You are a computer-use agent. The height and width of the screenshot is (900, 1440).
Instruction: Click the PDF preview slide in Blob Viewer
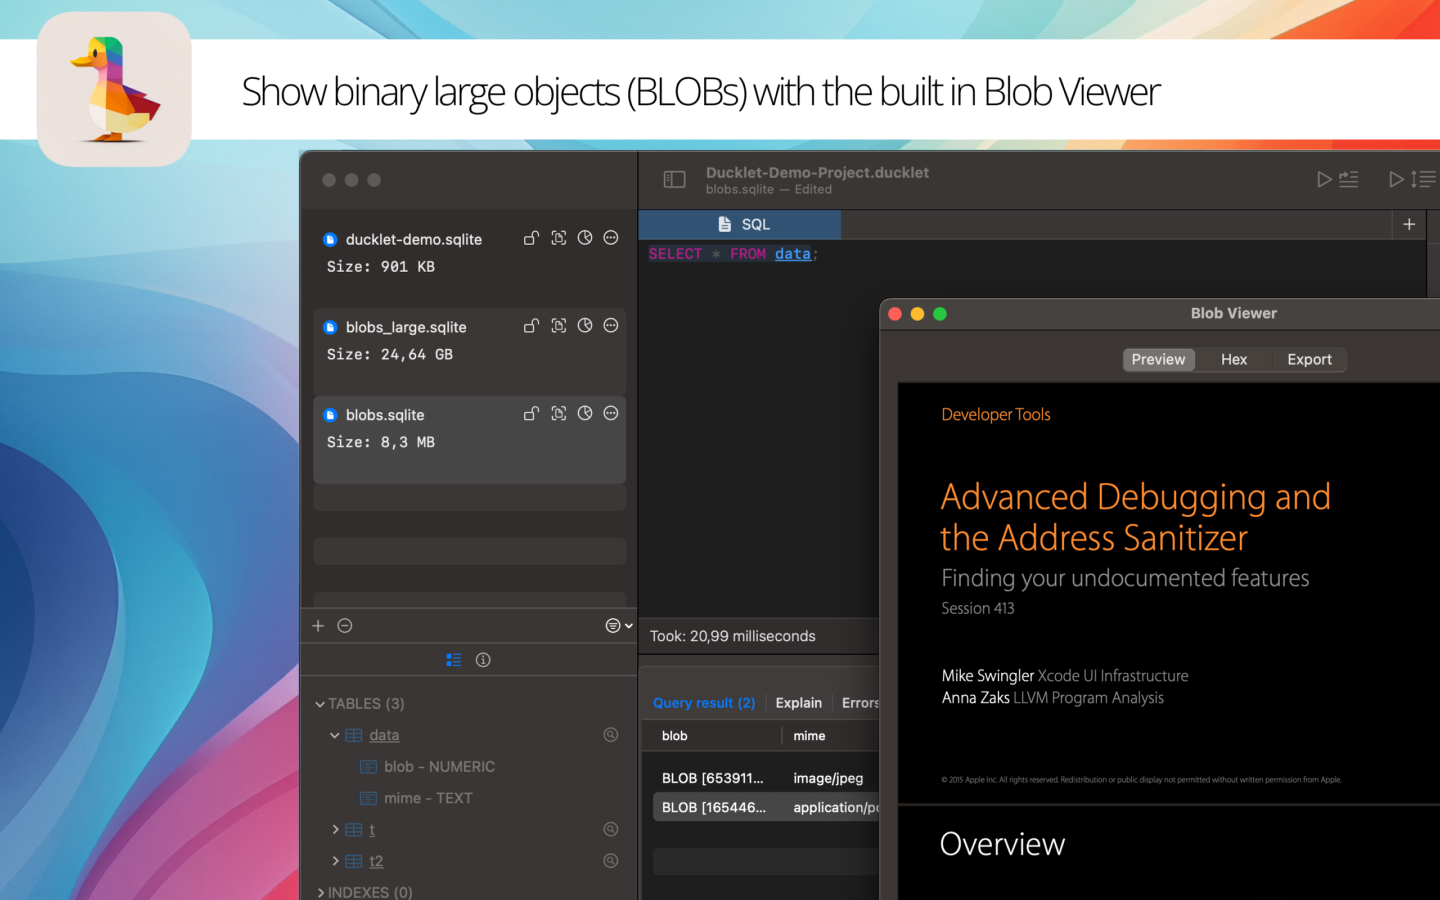[1168, 593]
